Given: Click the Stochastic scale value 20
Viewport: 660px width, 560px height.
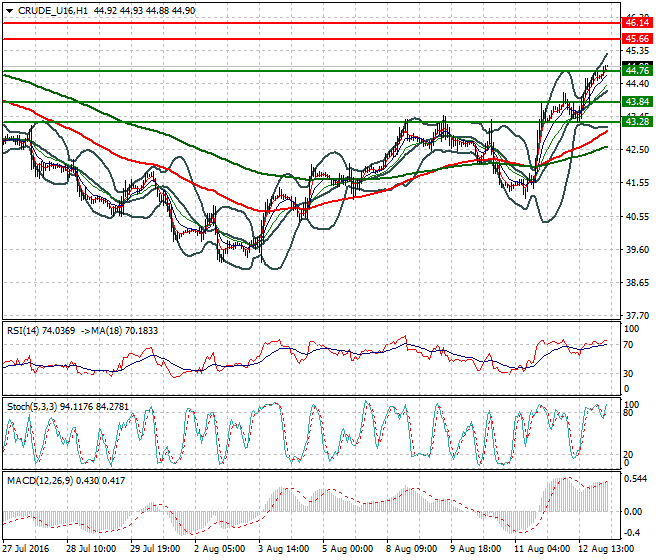Looking at the screenshot, I should pyautogui.click(x=628, y=455).
